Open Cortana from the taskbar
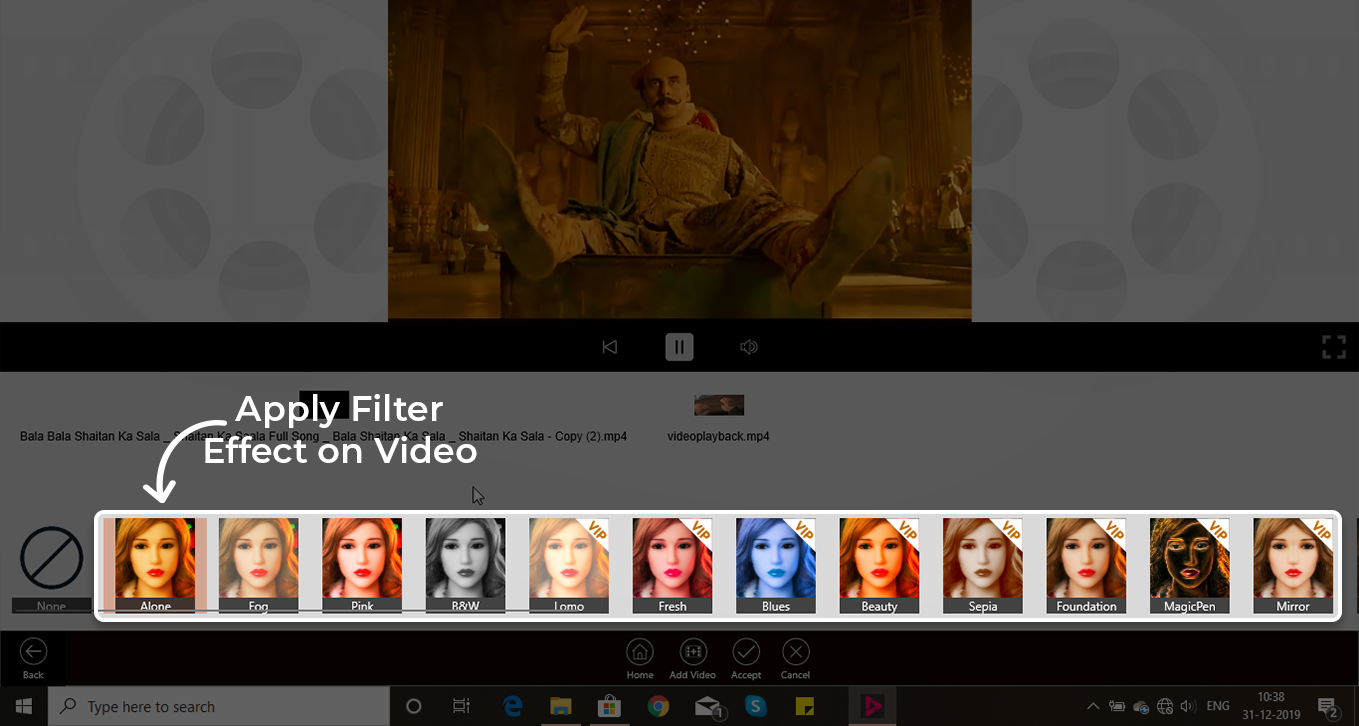 point(414,706)
